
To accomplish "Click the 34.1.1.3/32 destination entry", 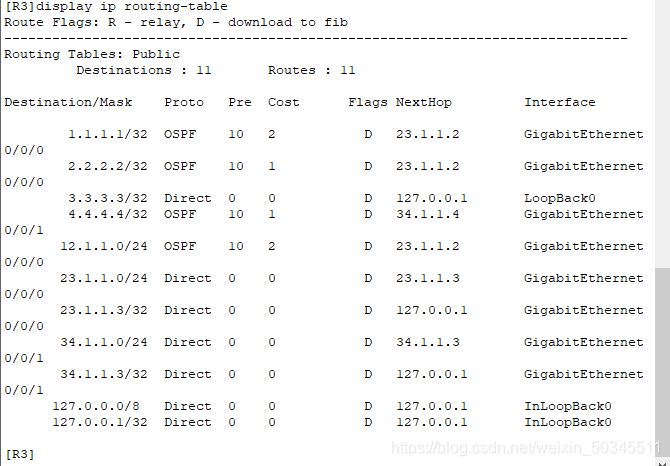I will click(104, 374).
